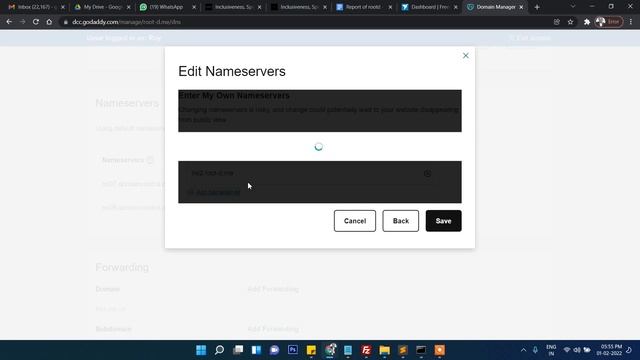Open a new browser tab

point(537,7)
